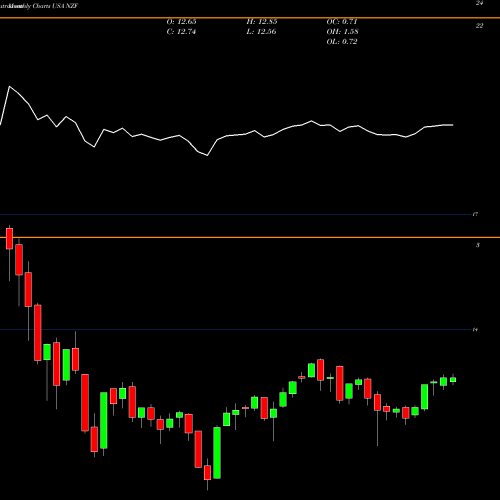Click the axis label '22'

(479, 26)
